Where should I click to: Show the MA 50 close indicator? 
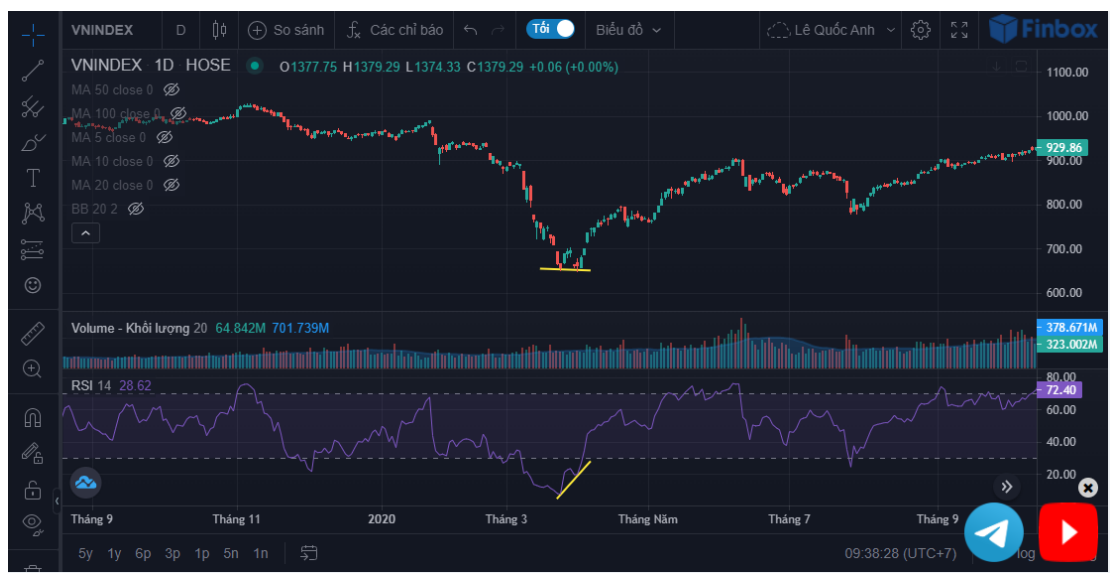[171, 90]
